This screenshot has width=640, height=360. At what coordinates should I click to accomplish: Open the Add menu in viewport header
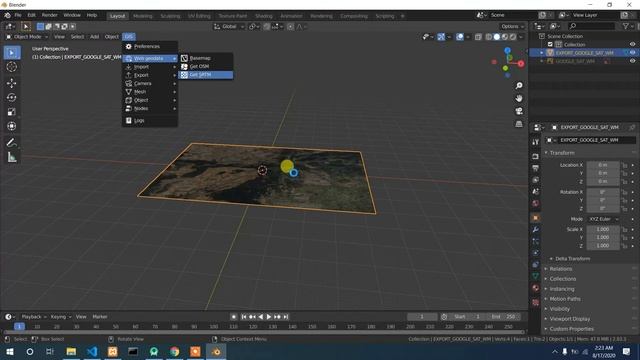pos(94,37)
